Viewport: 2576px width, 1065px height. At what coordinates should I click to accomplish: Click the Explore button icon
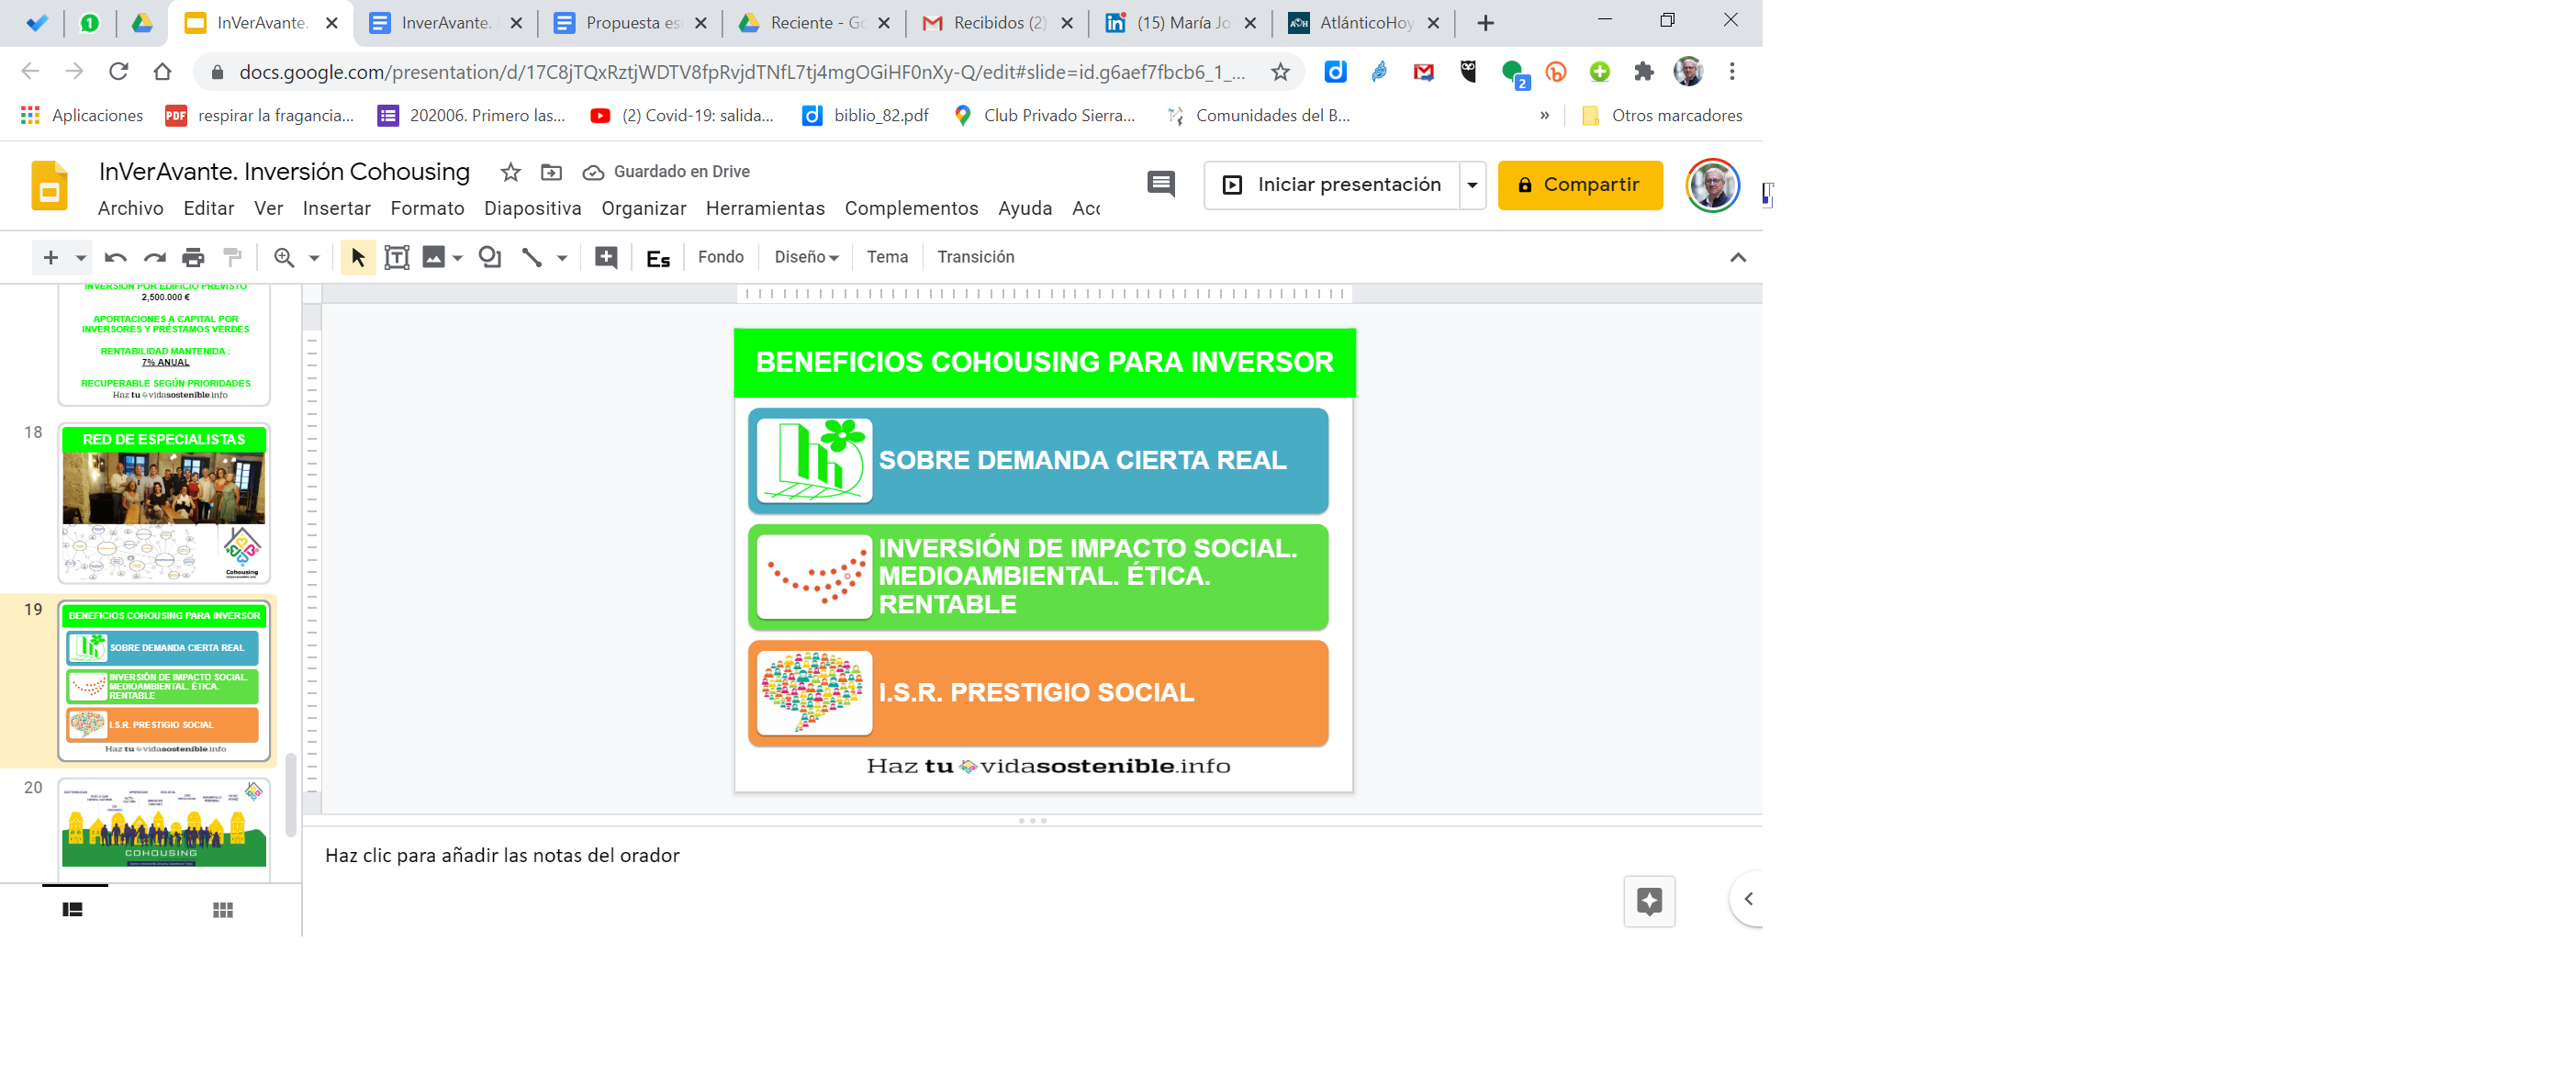(x=1649, y=901)
